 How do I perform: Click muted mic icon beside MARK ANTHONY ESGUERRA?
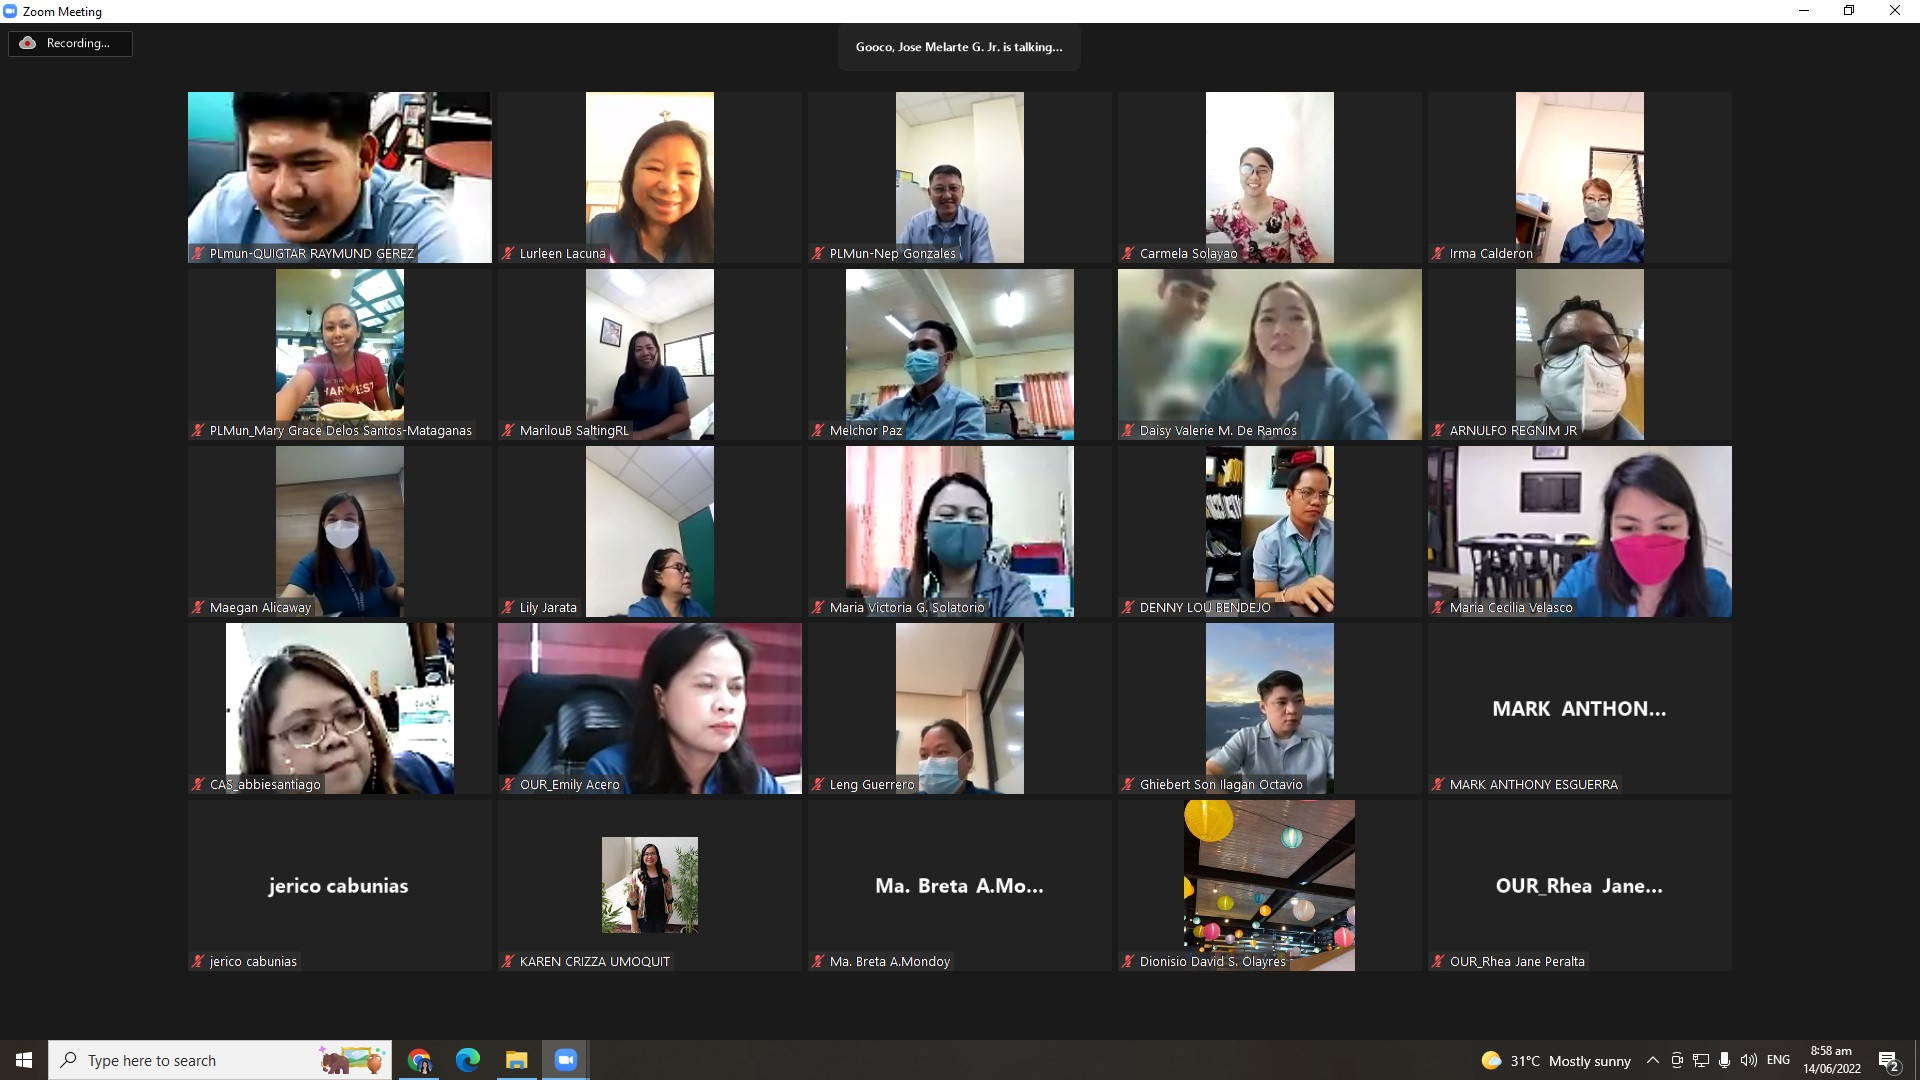click(1438, 785)
